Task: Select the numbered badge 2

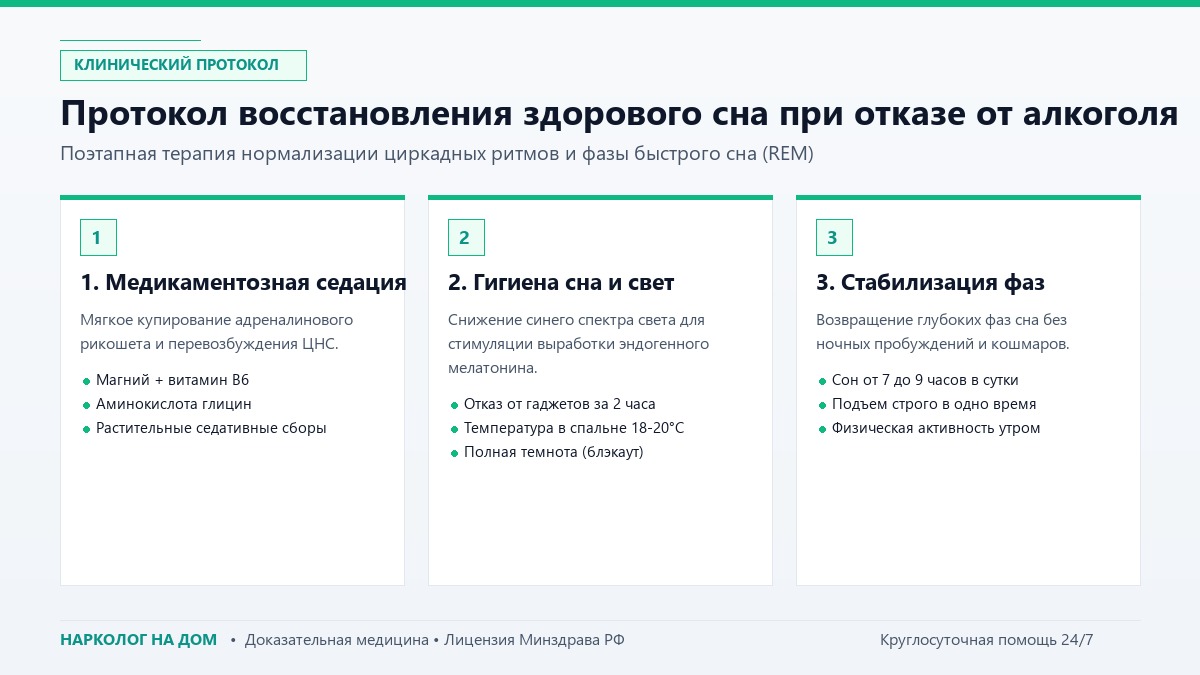Action: (x=466, y=238)
